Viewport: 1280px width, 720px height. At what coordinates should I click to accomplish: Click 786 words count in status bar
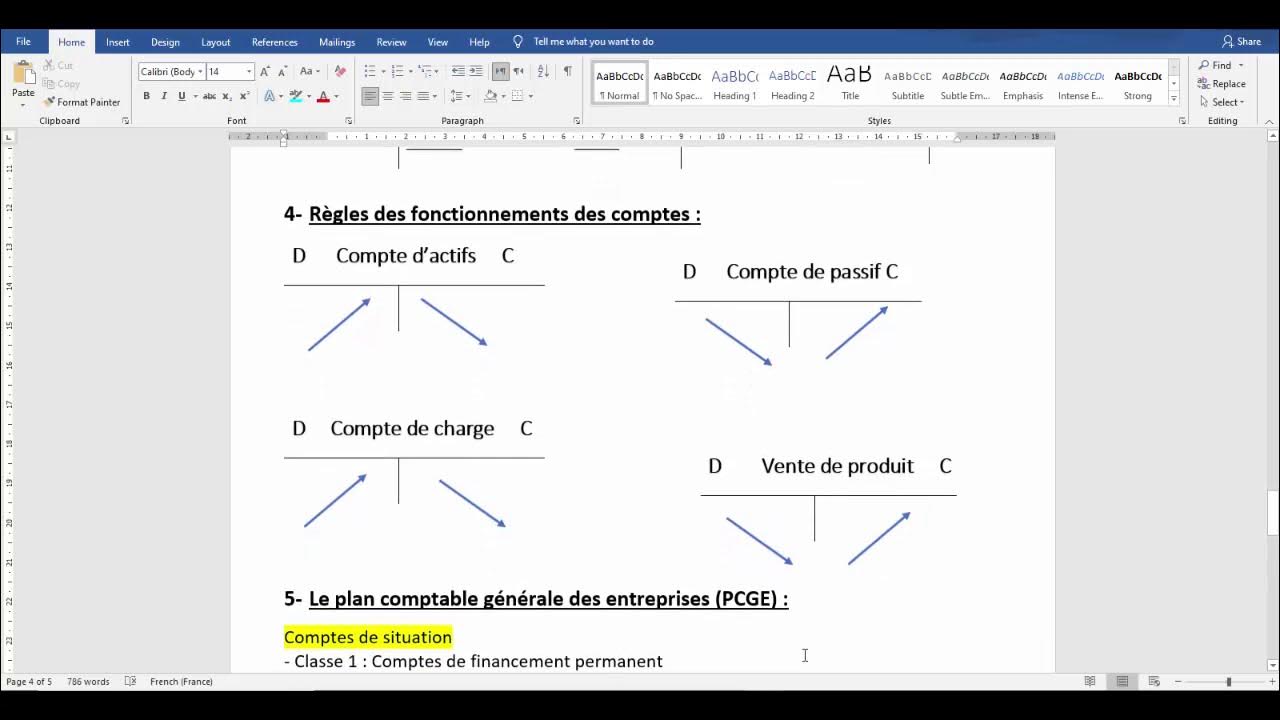pos(88,681)
